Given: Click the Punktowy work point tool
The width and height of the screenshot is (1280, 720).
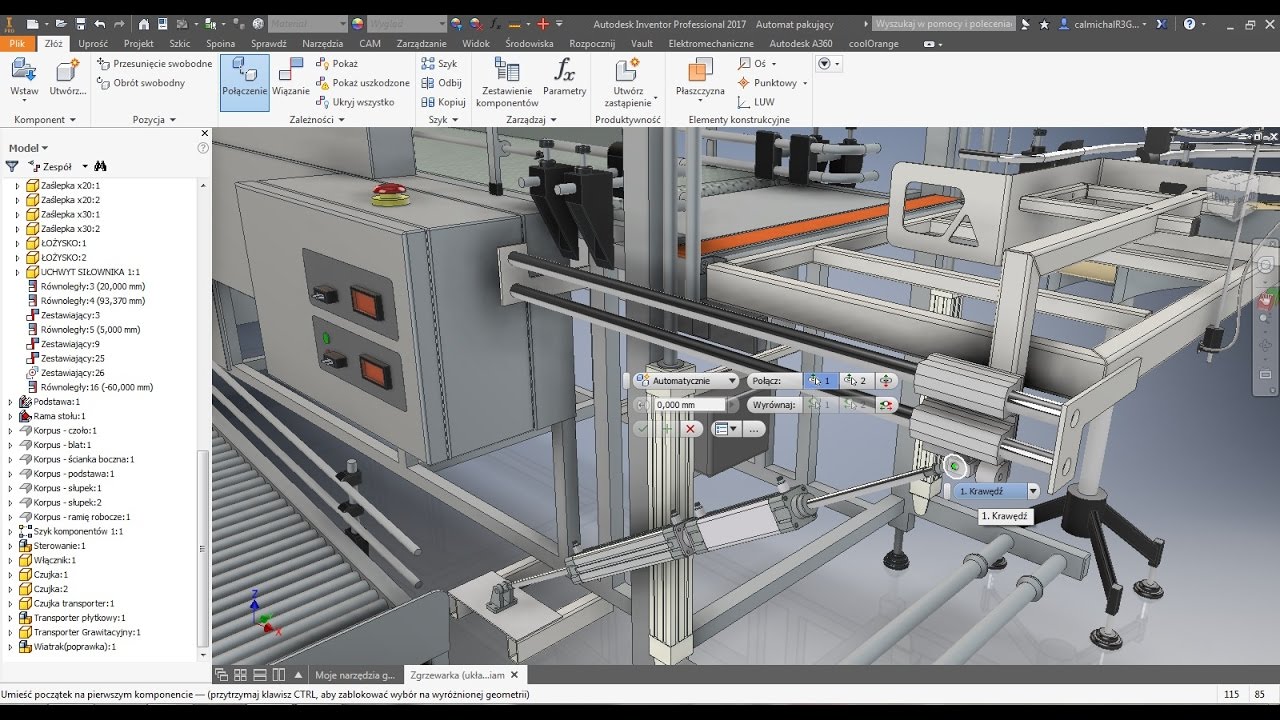Looking at the screenshot, I should pyautogui.click(x=772, y=83).
